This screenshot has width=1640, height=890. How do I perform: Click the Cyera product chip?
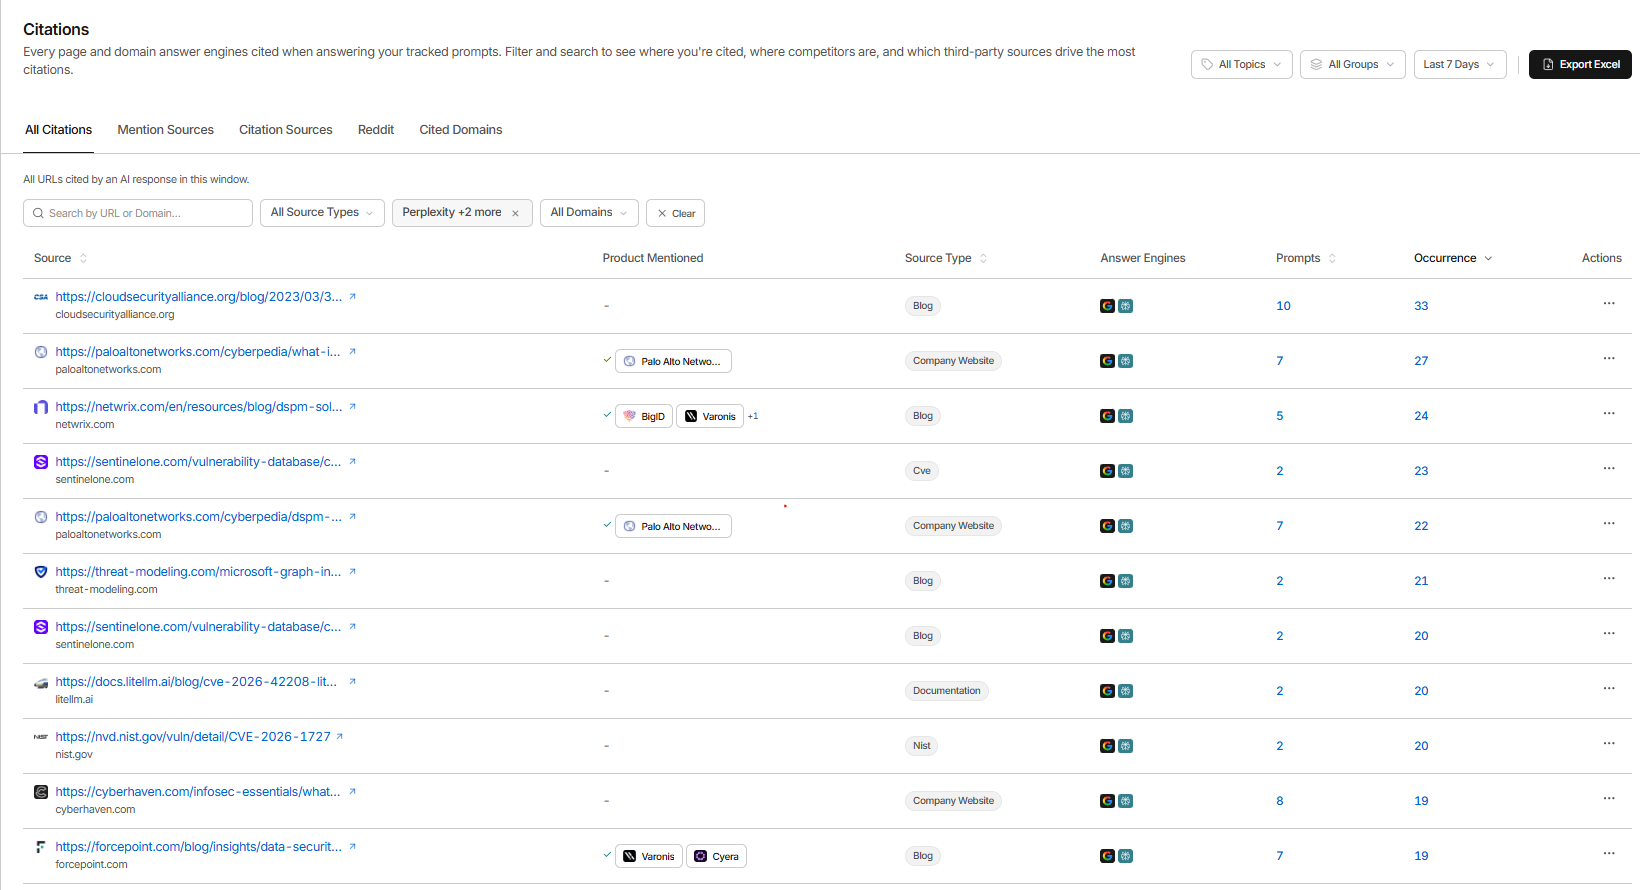(x=716, y=856)
